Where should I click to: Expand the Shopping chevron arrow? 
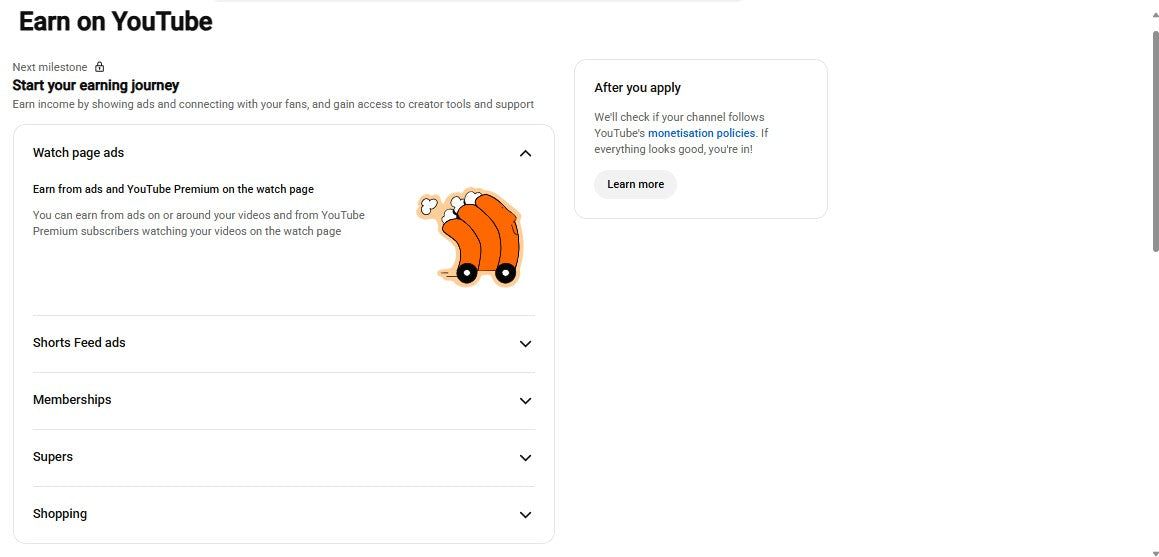526,515
